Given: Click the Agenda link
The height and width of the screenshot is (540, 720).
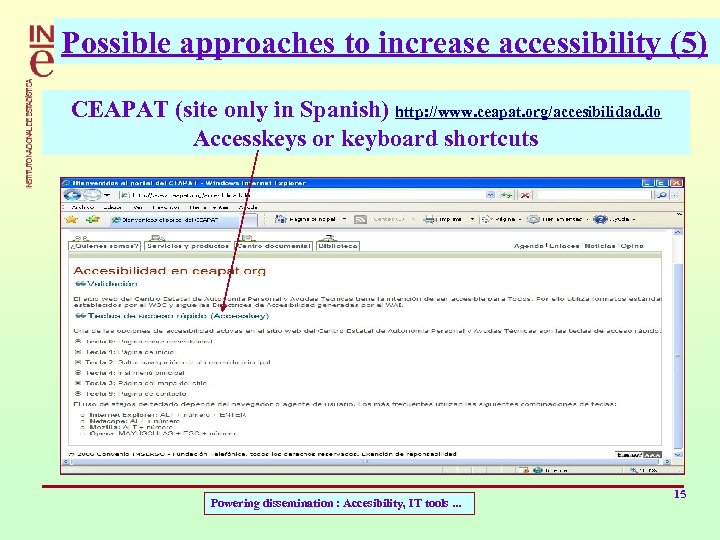Looking at the screenshot, I should [x=529, y=246].
